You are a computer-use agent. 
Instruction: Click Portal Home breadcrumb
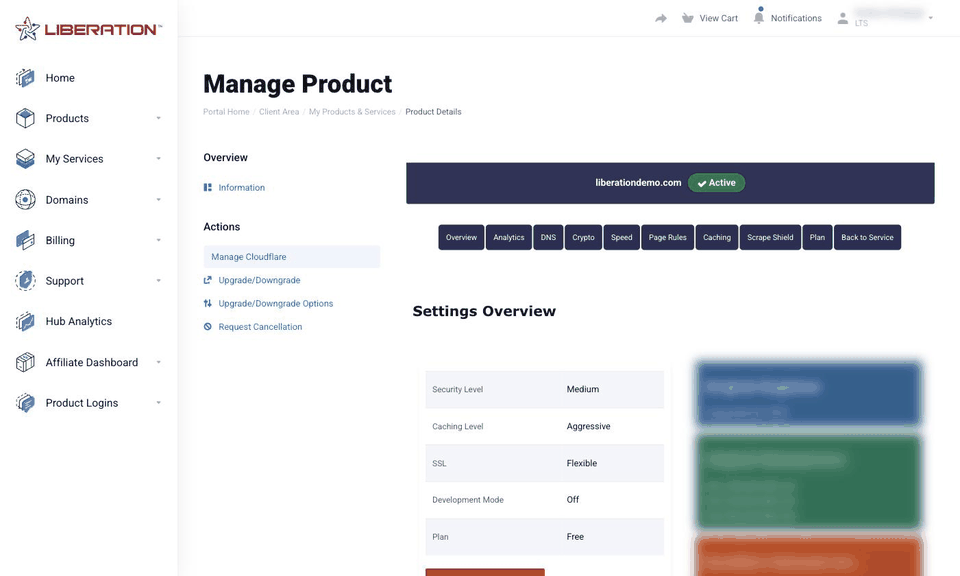(226, 111)
